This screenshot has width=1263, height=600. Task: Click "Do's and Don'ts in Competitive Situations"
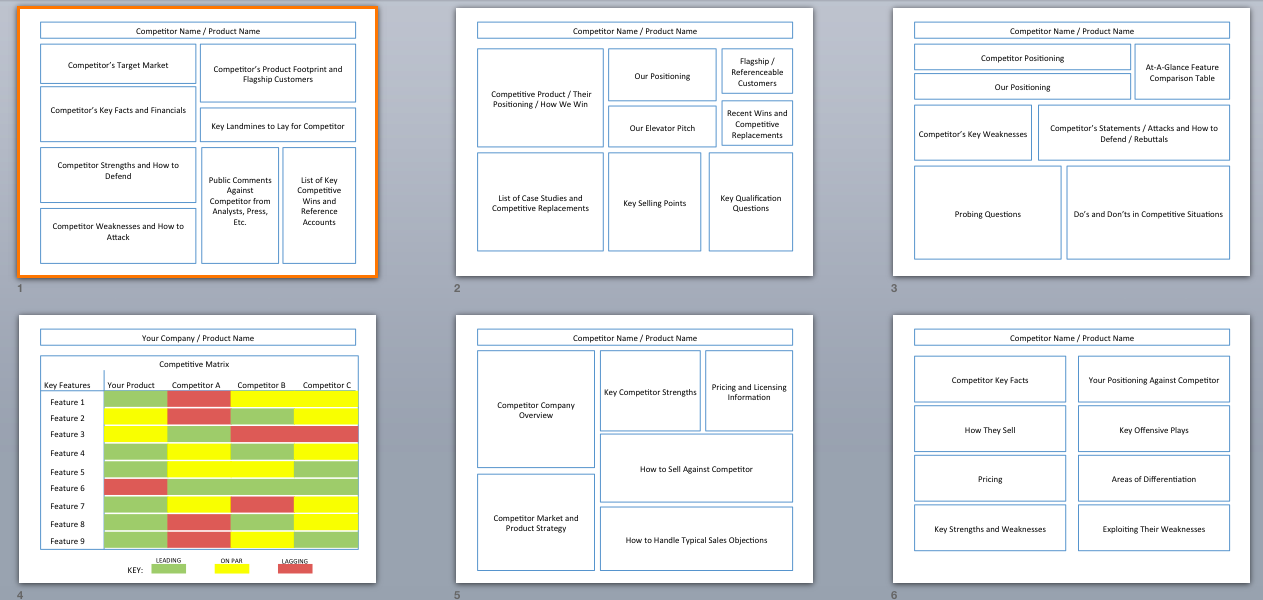point(1148,214)
